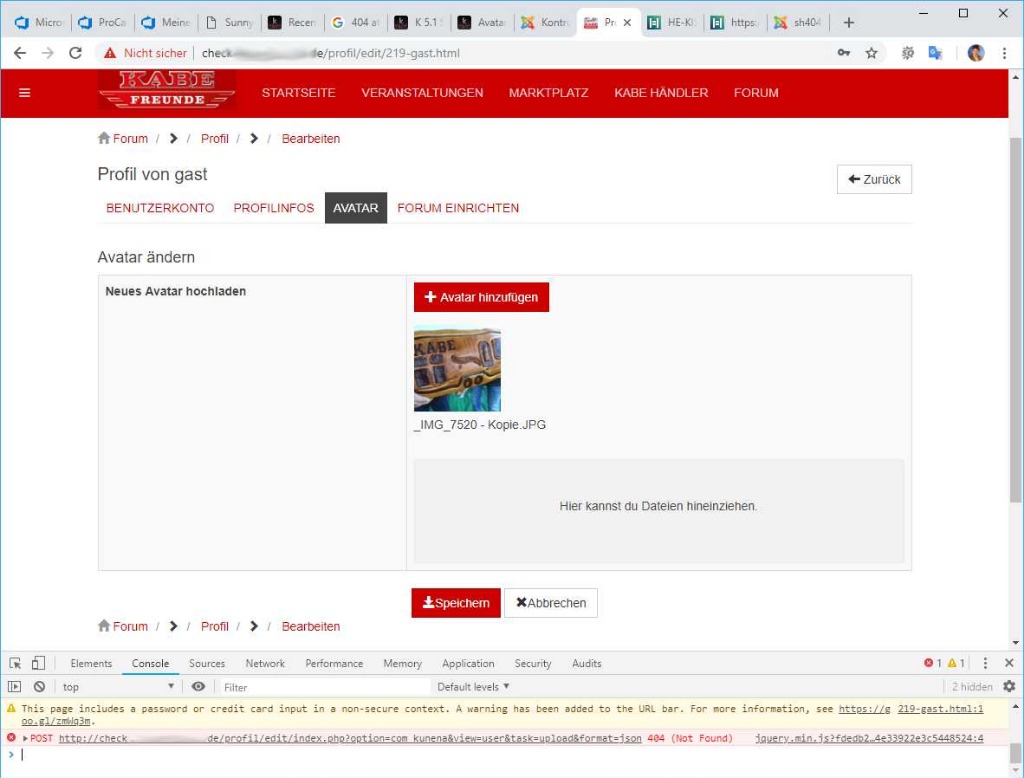Click the eye icon for live expression
Viewport: 1024px width, 778px height.
199,687
